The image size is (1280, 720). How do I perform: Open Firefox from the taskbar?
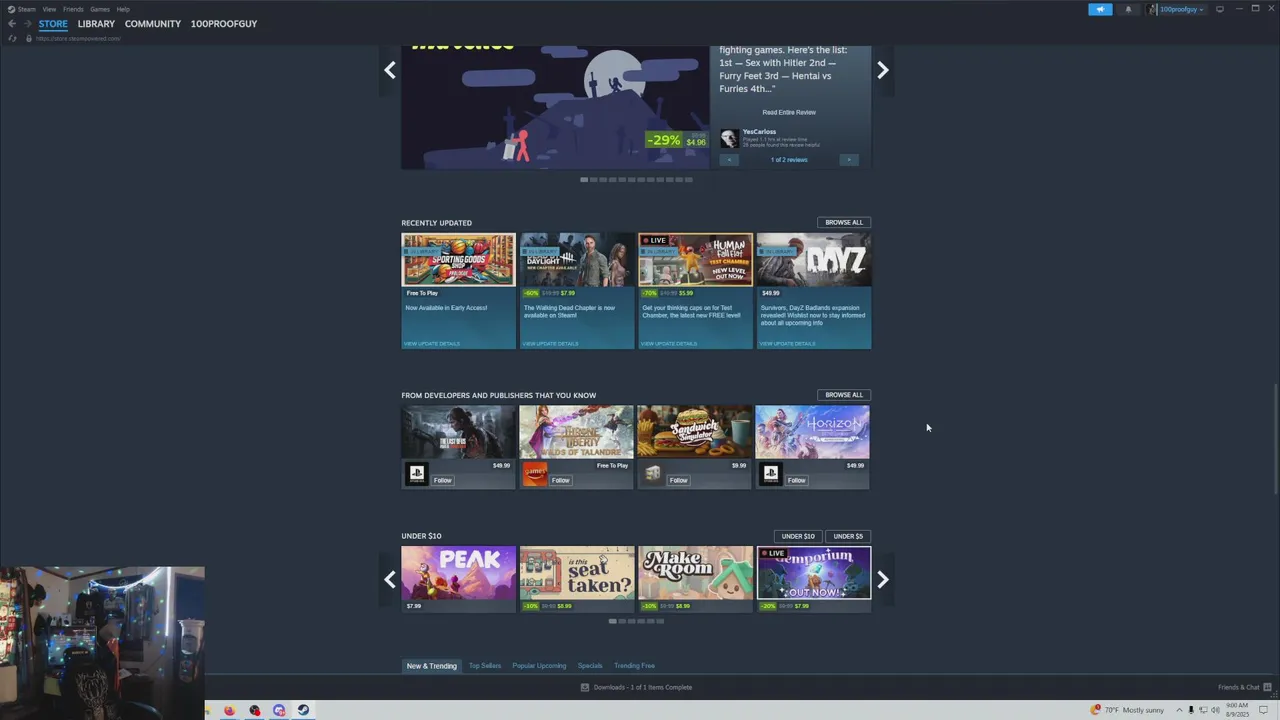229,710
